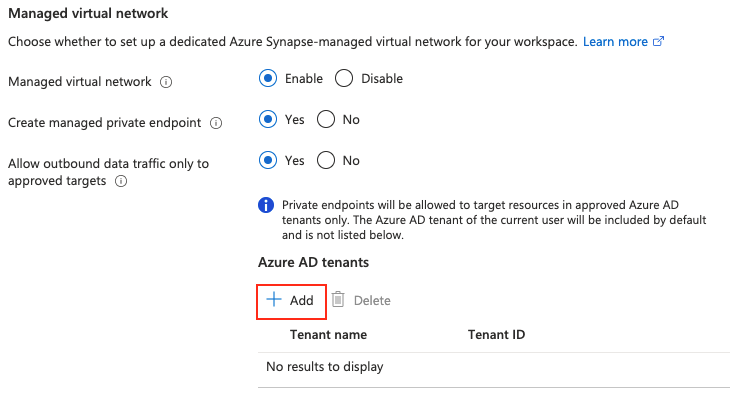Click the trash can icon

(338, 299)
